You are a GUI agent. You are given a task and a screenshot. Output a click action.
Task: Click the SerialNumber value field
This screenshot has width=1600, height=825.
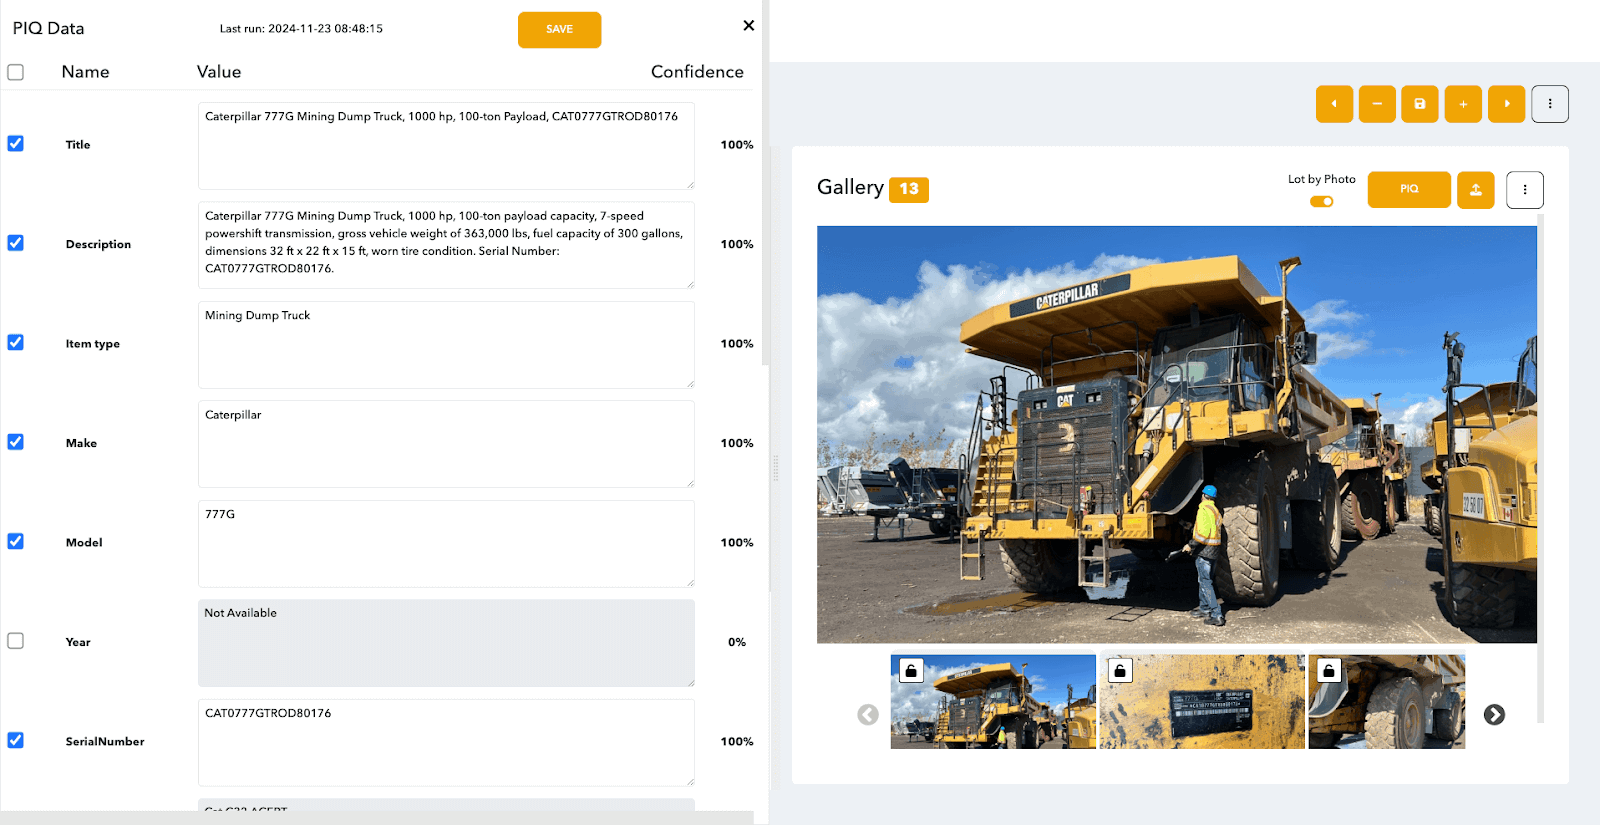coord(446,743)
